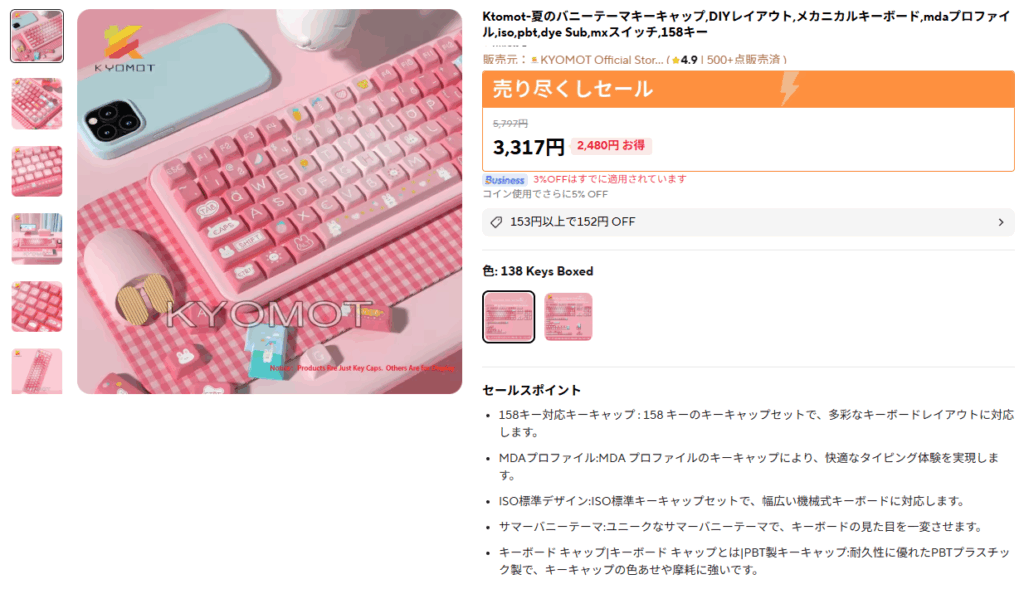Screen dimensions: 1024x589
Task: Click the KYOMOT logo on product image
Action: [x=124, y=48]
